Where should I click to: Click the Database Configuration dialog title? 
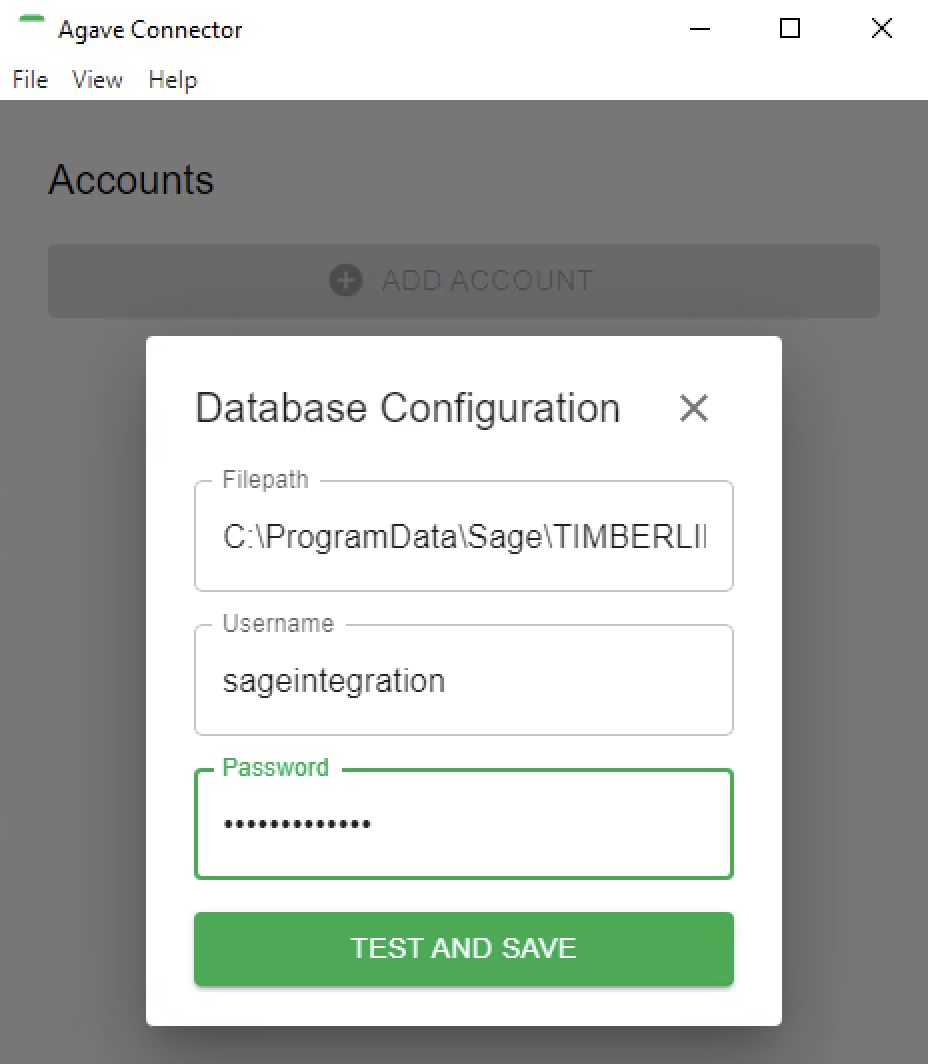tap(408, 408)
